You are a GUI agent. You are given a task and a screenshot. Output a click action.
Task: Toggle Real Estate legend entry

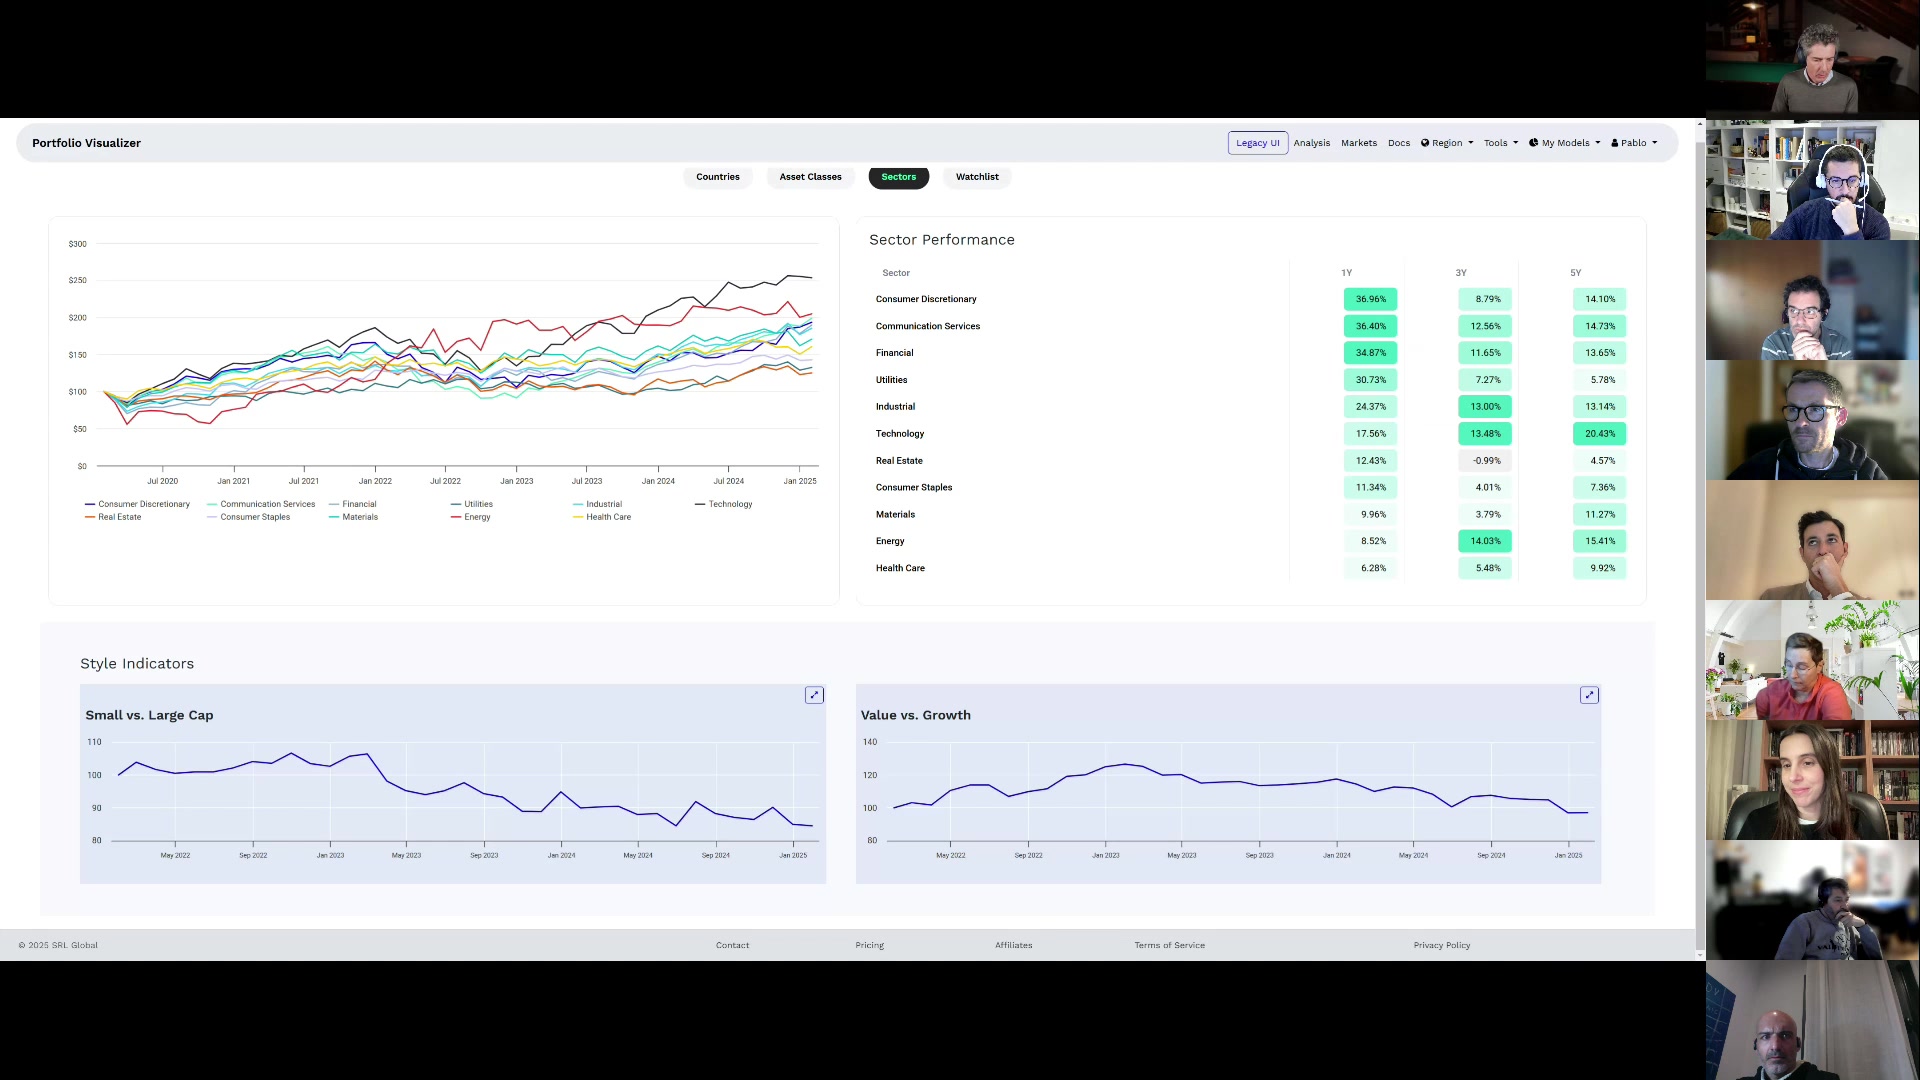(119, 517)
